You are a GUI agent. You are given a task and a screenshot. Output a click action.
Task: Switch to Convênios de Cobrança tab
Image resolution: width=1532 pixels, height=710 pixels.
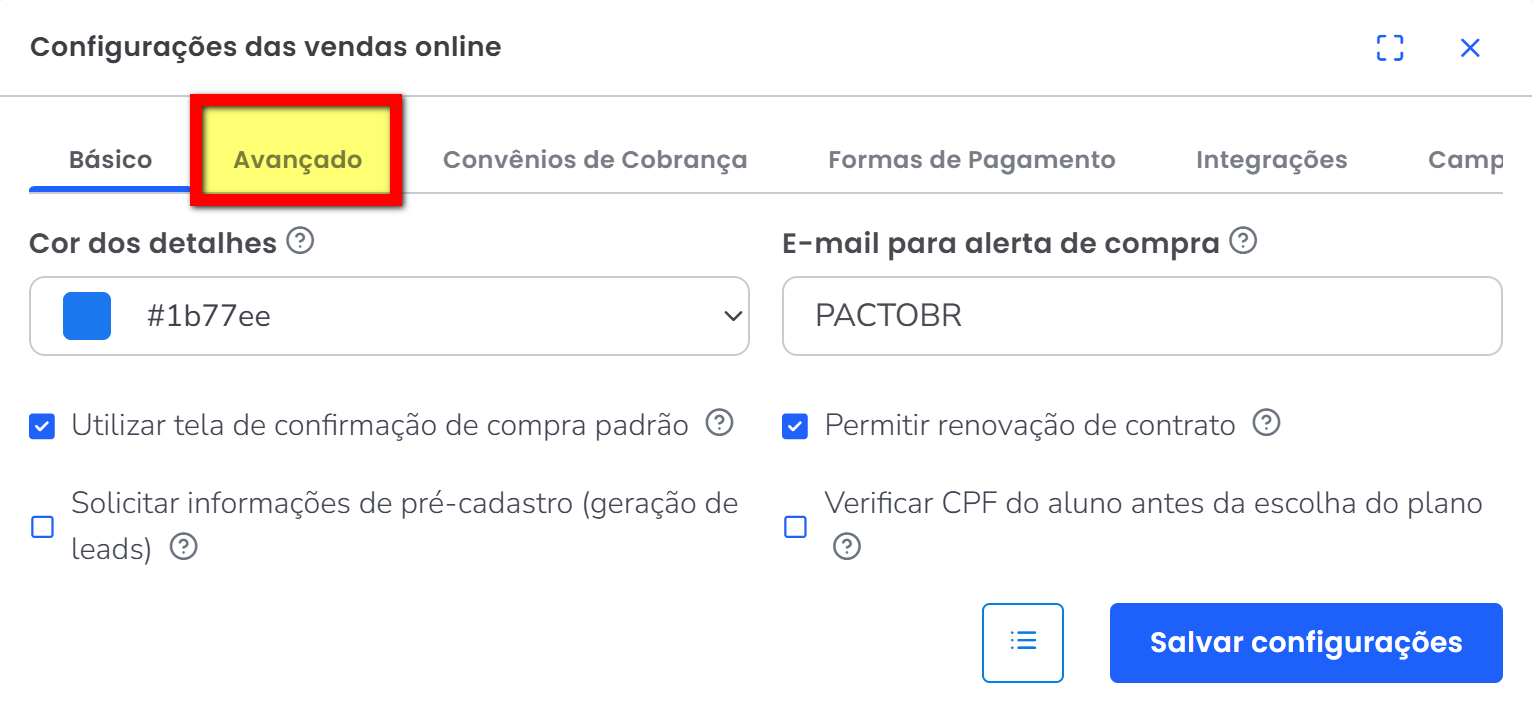(595, 160)
